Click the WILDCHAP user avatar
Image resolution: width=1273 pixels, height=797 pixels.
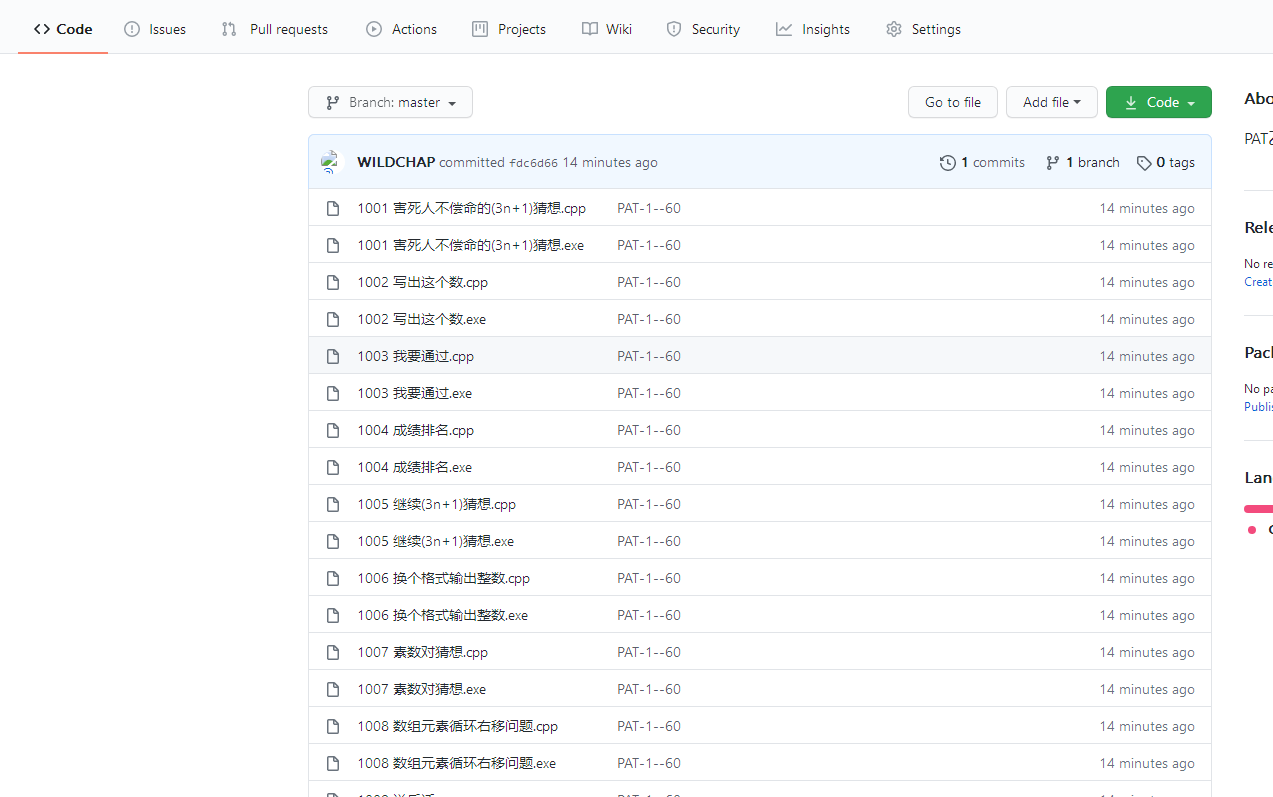(333, 162)
